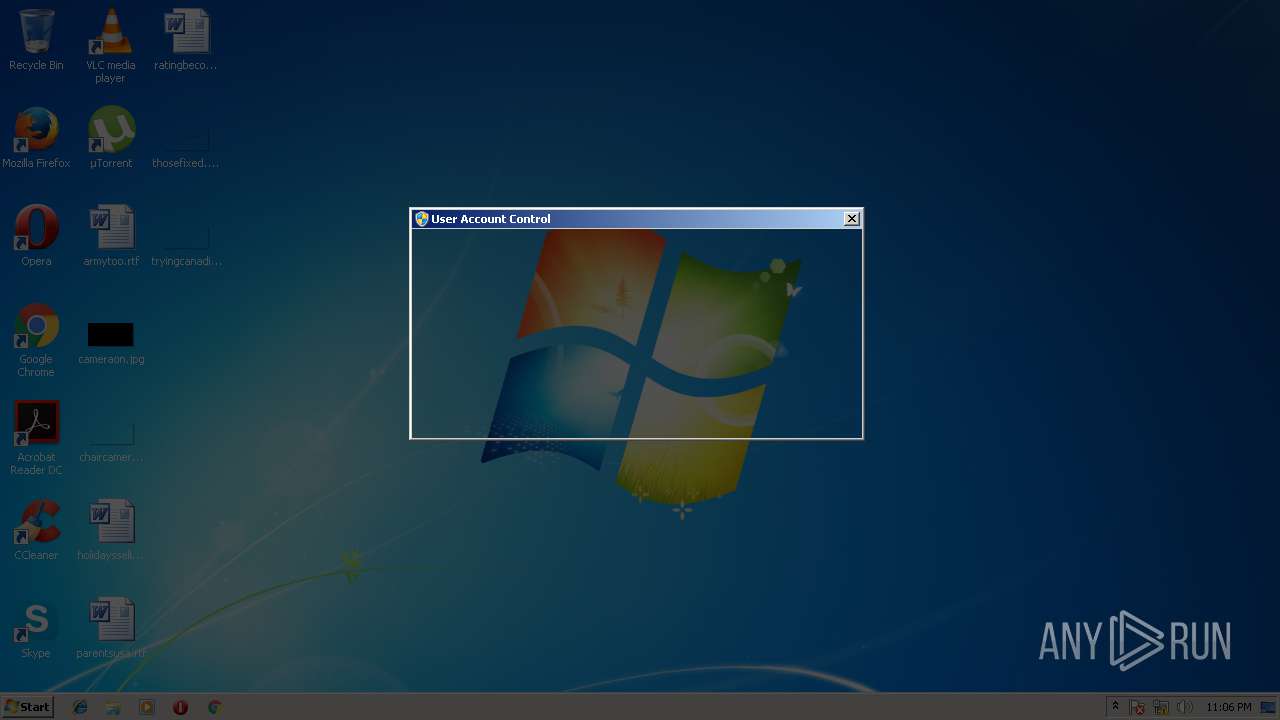1280x720 pixels.
Task: Open the Opera browser shortcut
Action: [36, 236]
